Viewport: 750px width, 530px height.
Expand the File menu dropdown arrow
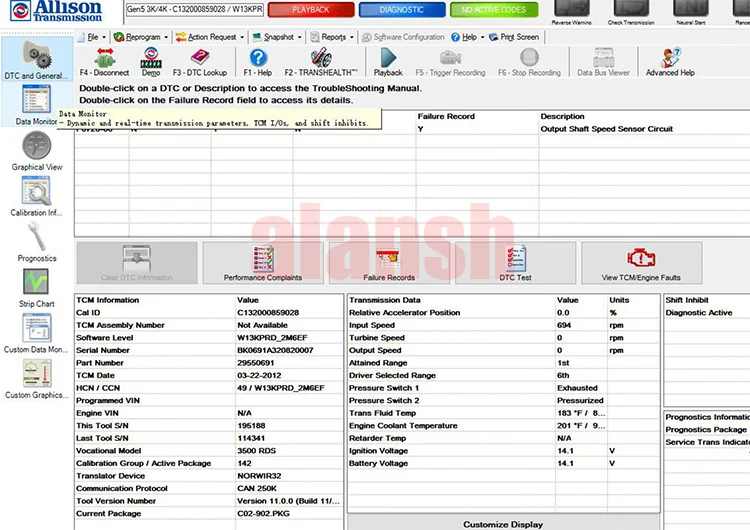[104, 37]
